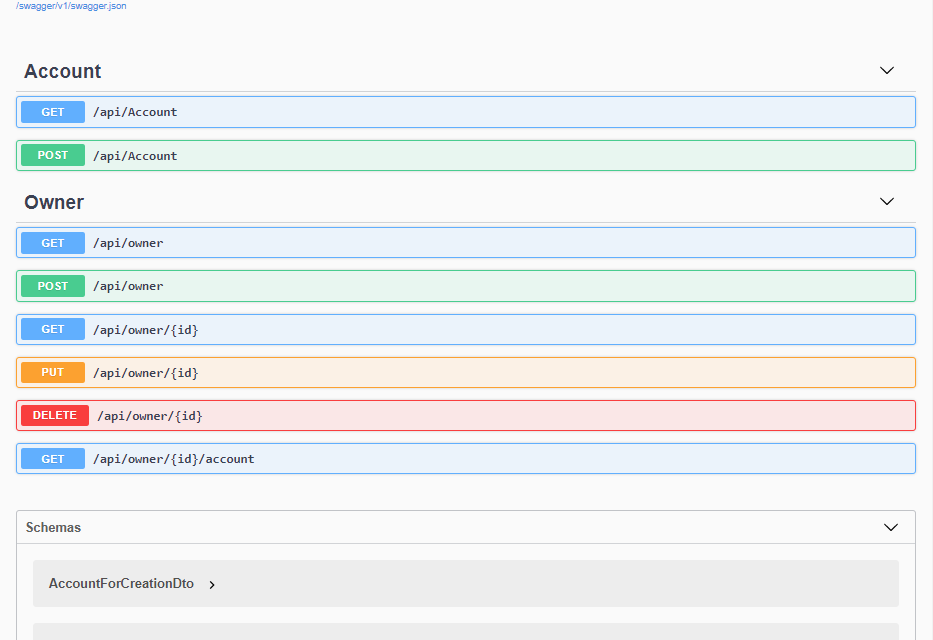Click the GET badge for /api/Account
The height and width of the screenshot is (640, 933).
[x=53, y=112]
